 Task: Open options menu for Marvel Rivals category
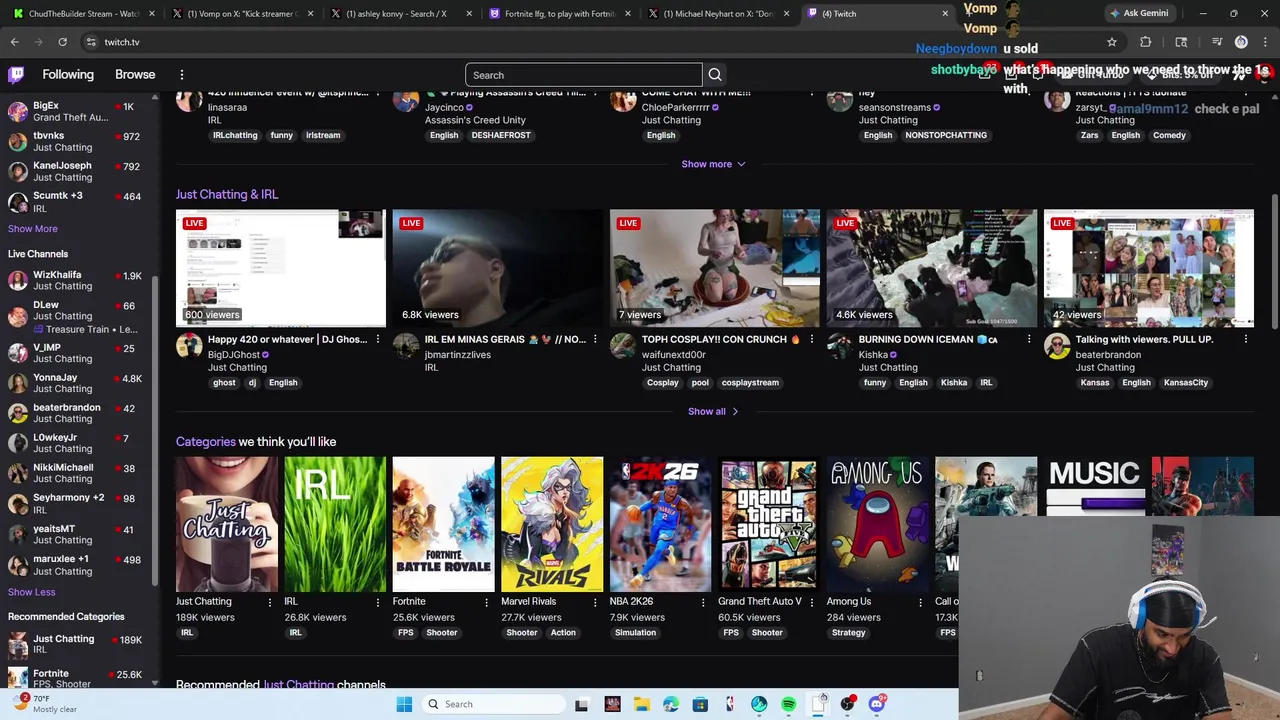594,602
